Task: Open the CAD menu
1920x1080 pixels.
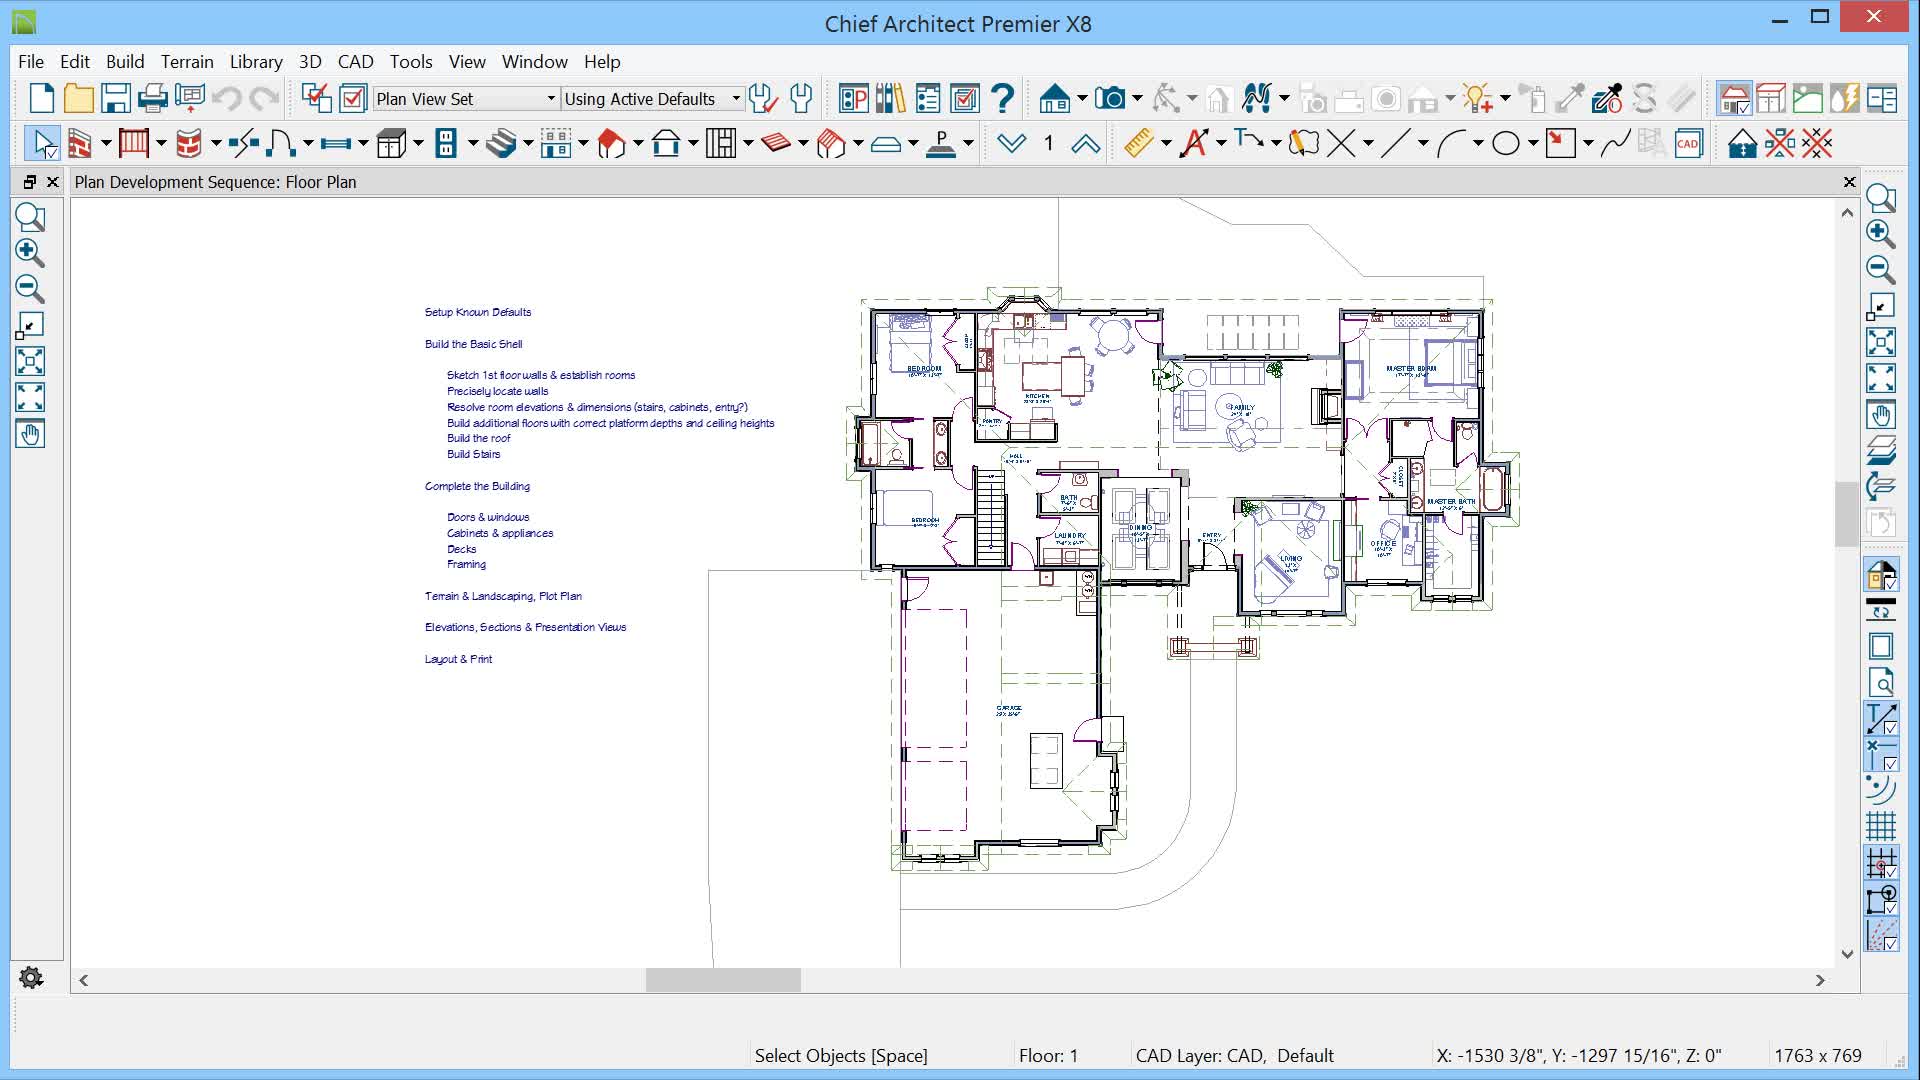Action: click(355, 62)
